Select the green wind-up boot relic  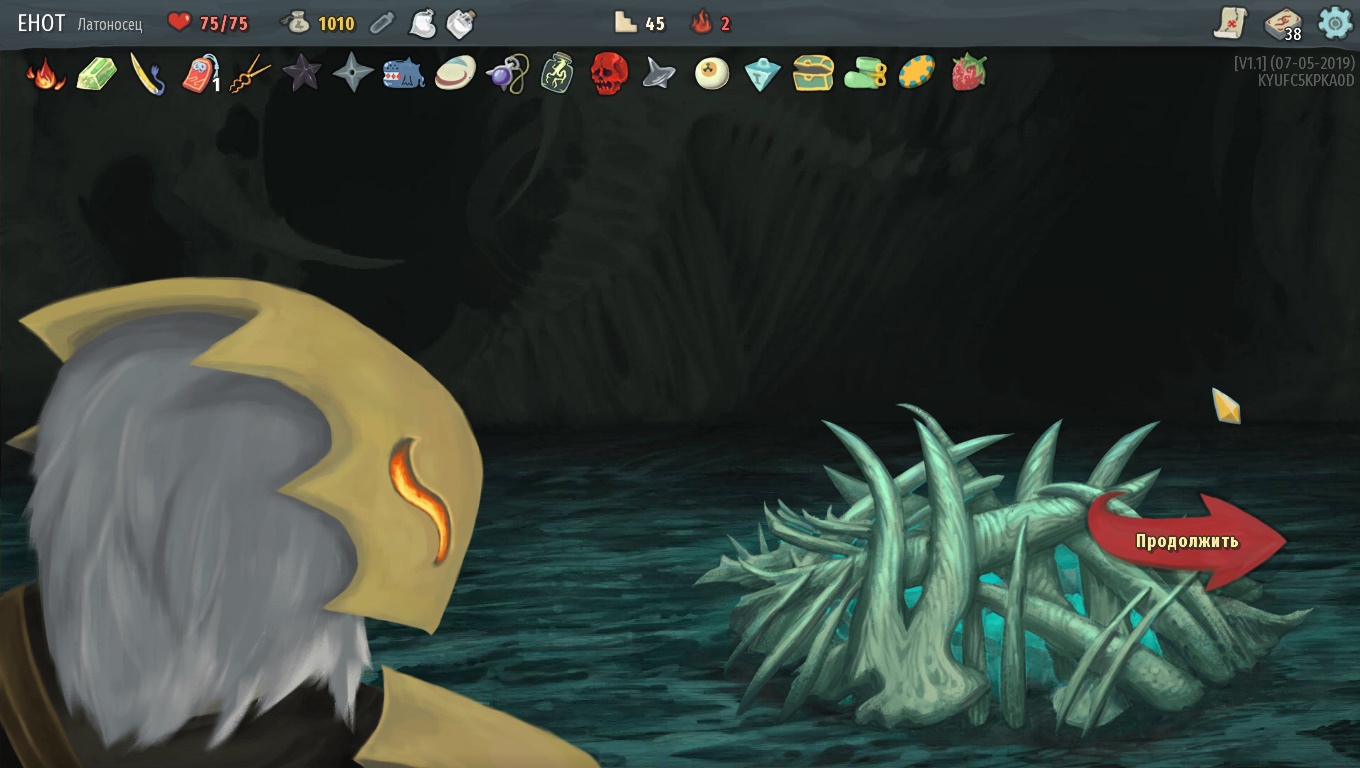pyautogui.click(x=866, y=73)
